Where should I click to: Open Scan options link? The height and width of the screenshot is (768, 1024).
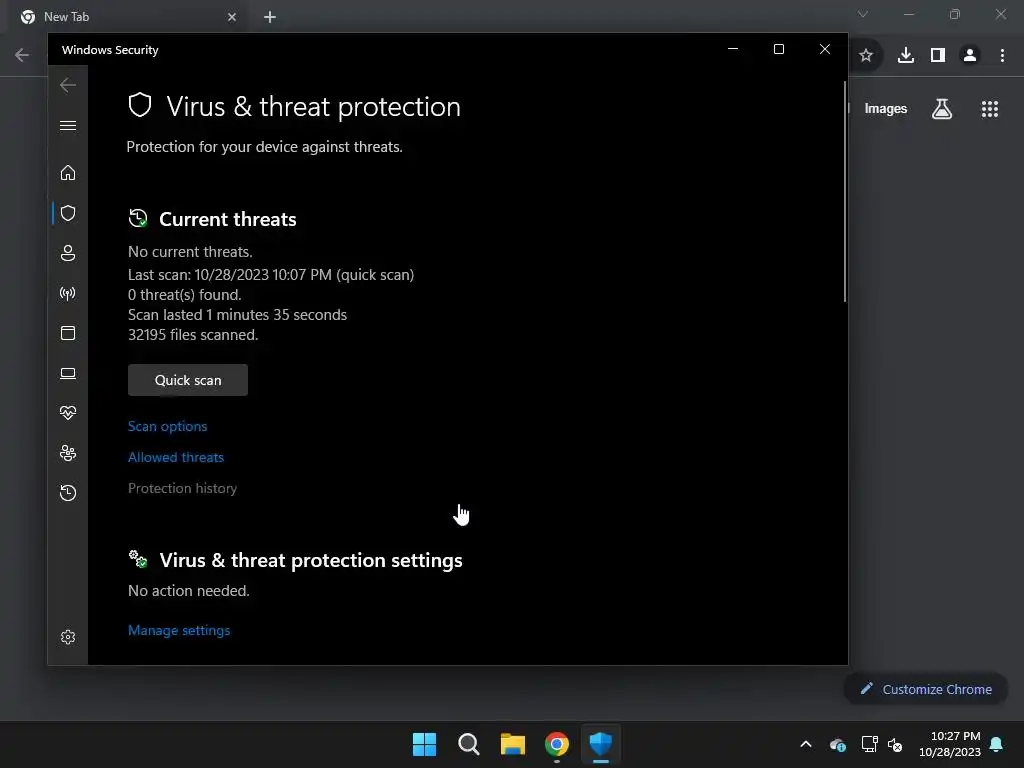[x=167, y=426]
